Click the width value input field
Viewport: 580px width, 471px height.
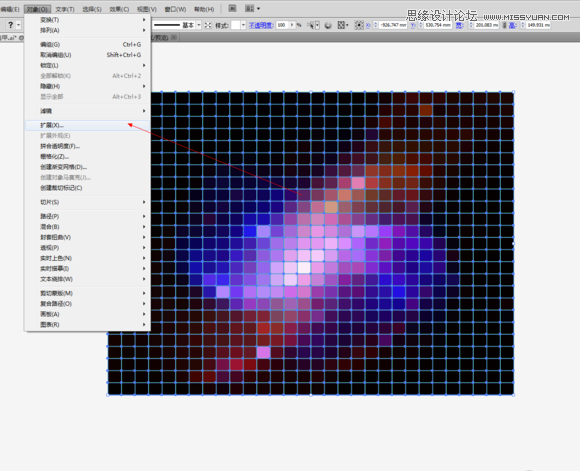486,25
